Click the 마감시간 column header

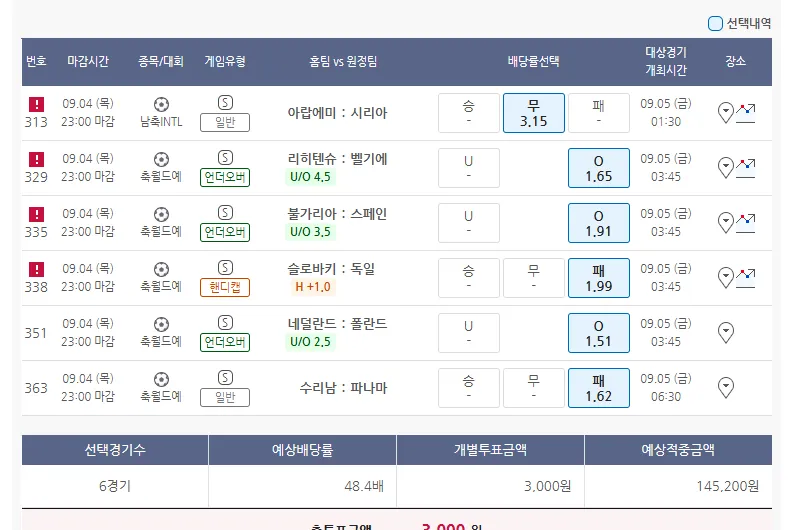coord(88,61)
